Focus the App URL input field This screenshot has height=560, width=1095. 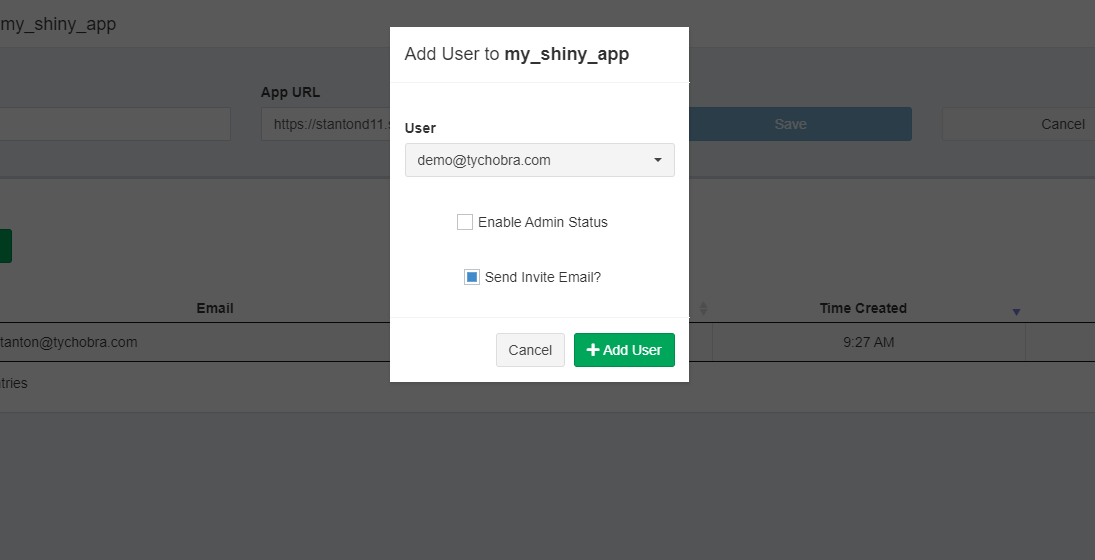click(x=325, y=124)
